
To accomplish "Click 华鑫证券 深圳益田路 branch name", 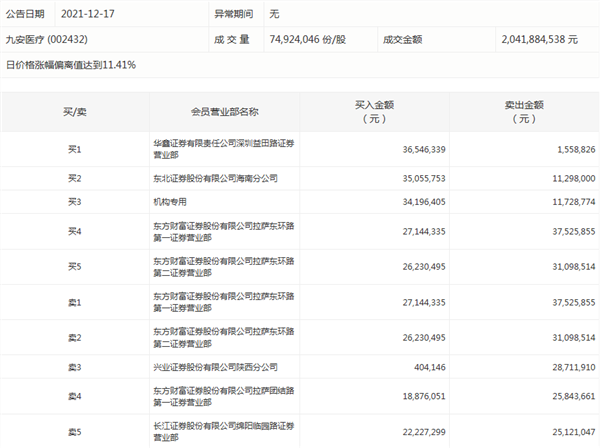I will (224, 149).
